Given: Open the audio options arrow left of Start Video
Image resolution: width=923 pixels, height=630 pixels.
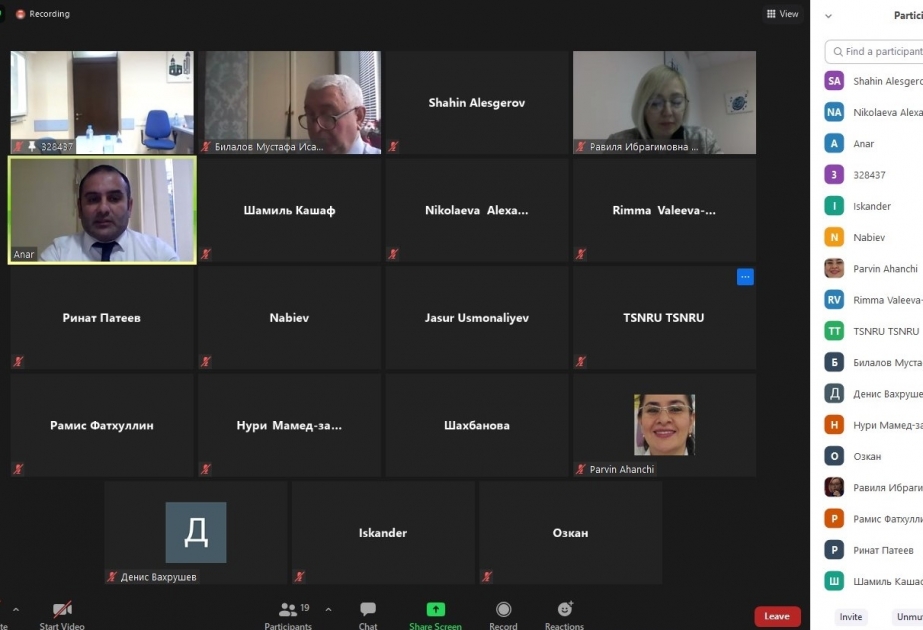Looking at the screenshot, I should pyautogui.click(x=16, y=609).
